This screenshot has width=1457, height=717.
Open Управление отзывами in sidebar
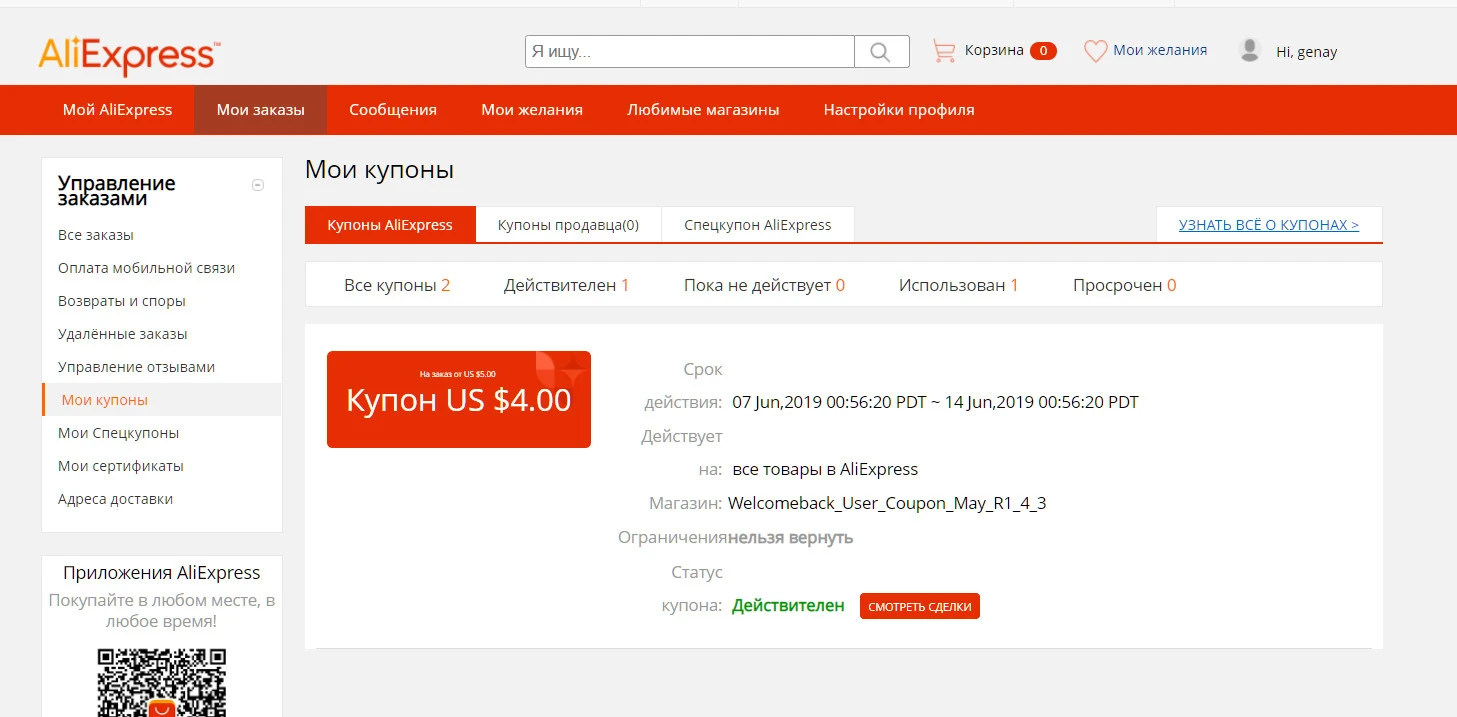pos(137,367)
